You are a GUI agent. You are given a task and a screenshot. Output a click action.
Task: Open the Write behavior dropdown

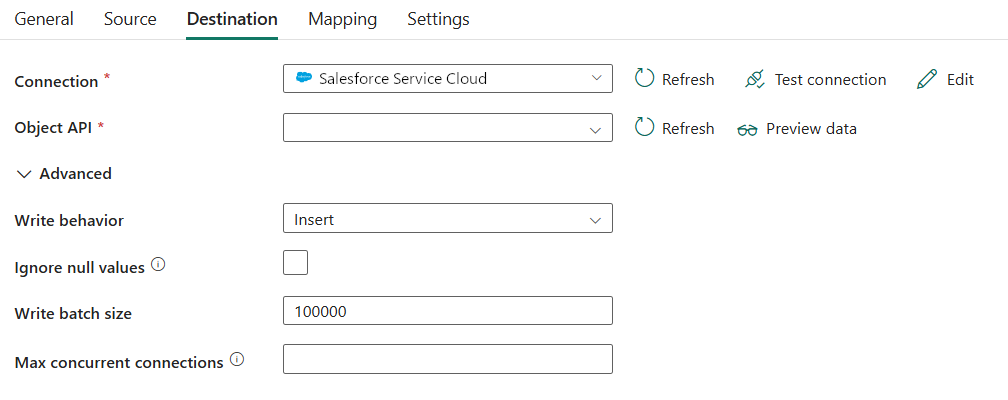coord(448,219)
